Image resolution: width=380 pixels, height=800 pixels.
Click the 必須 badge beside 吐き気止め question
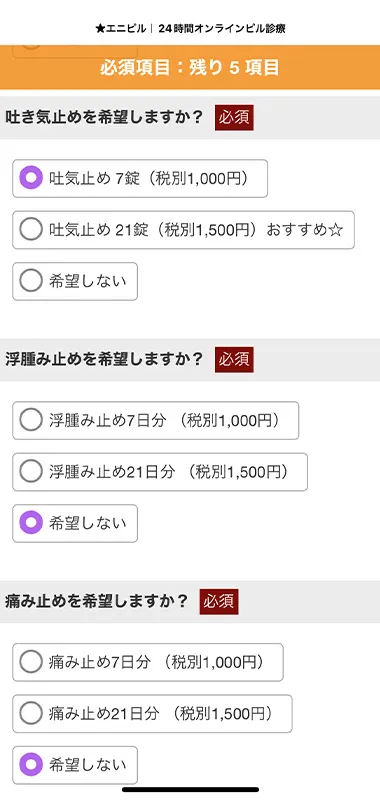[x=234, y=118]
